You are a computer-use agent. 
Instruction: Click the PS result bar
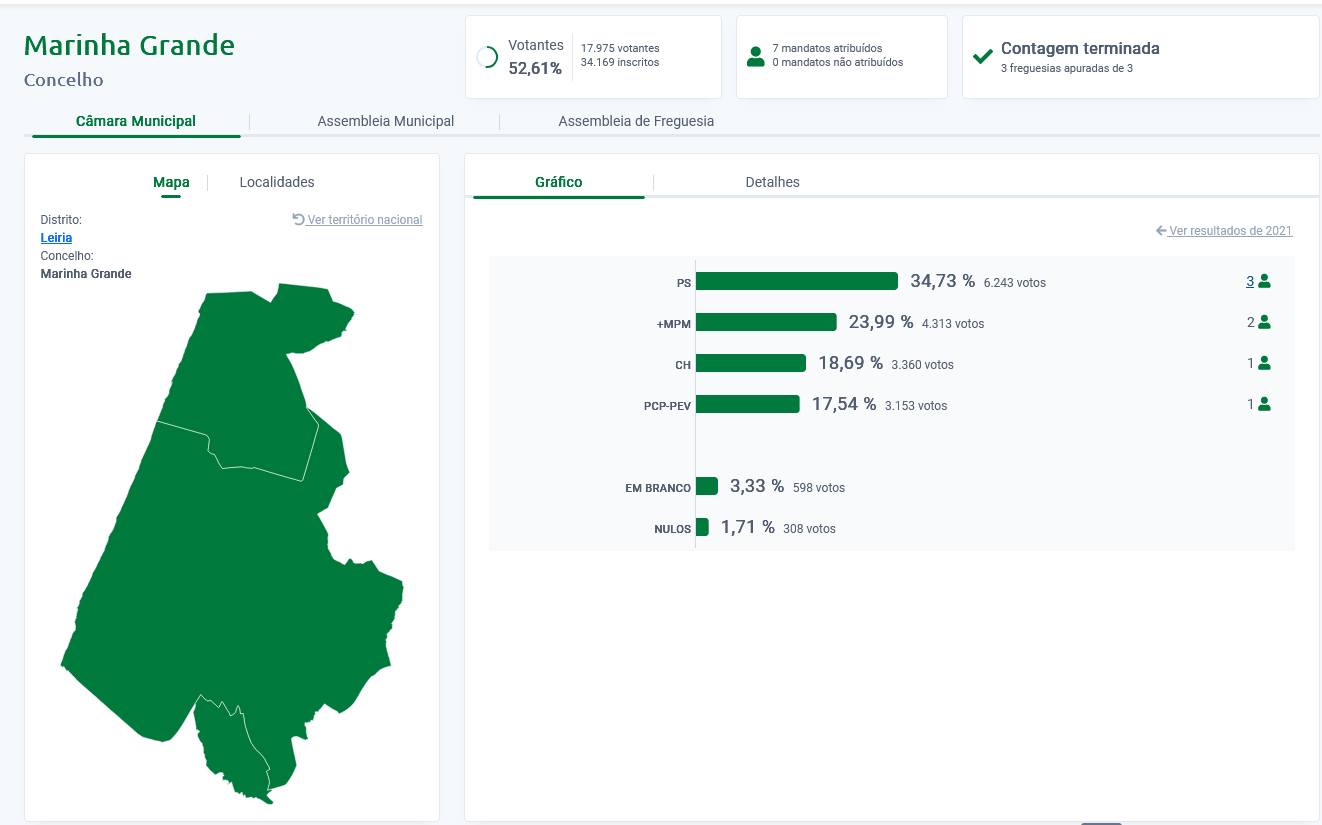point(797,281)
